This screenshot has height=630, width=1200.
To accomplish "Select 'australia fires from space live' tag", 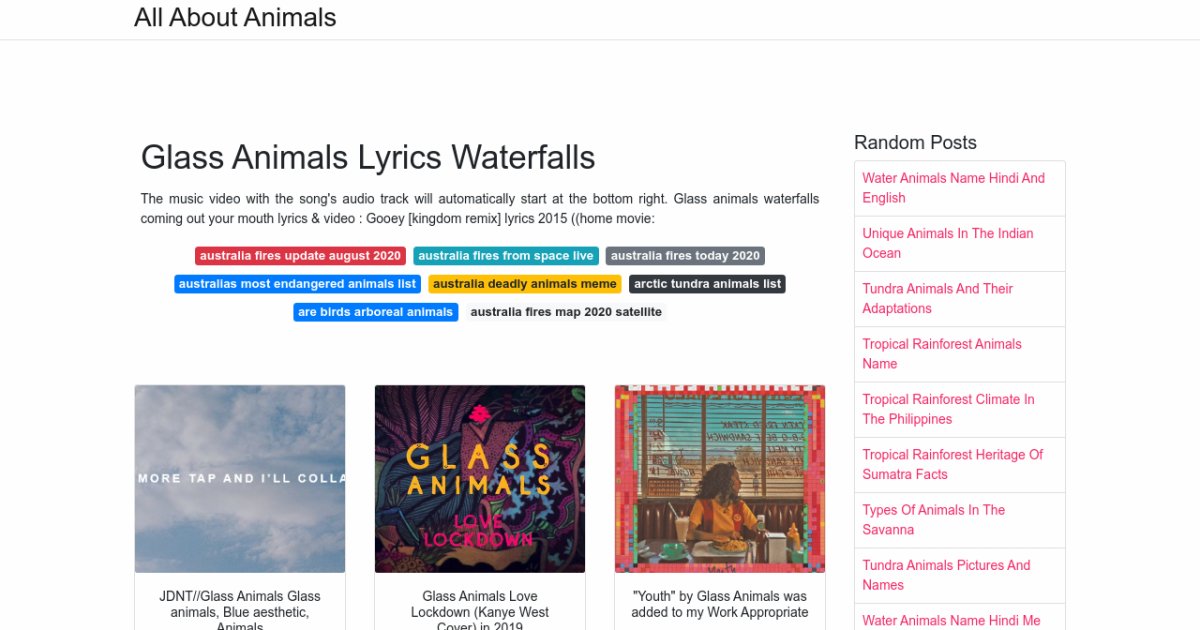I will tap(506, 256).
